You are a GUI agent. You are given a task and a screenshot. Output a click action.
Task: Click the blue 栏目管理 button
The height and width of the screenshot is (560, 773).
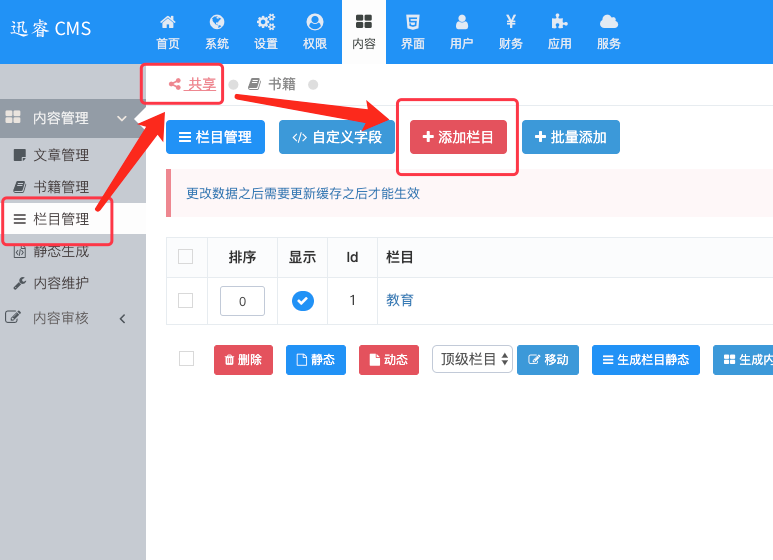click(x=215, y=137)
